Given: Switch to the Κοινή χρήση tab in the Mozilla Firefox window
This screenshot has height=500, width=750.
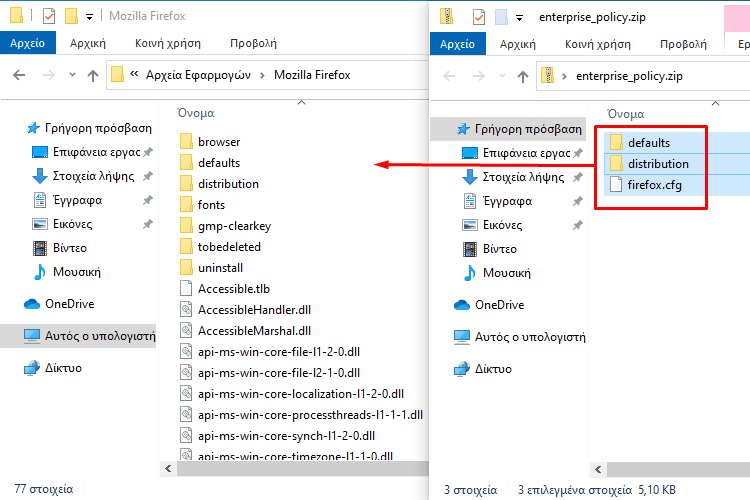Looking at the screenshot, I should point(168,43).
